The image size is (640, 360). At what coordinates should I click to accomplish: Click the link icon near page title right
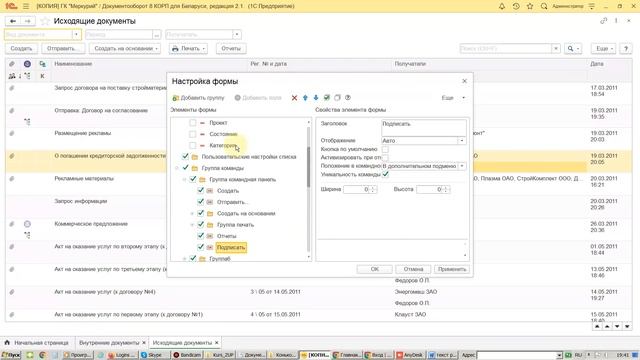[x=603, y=21]
